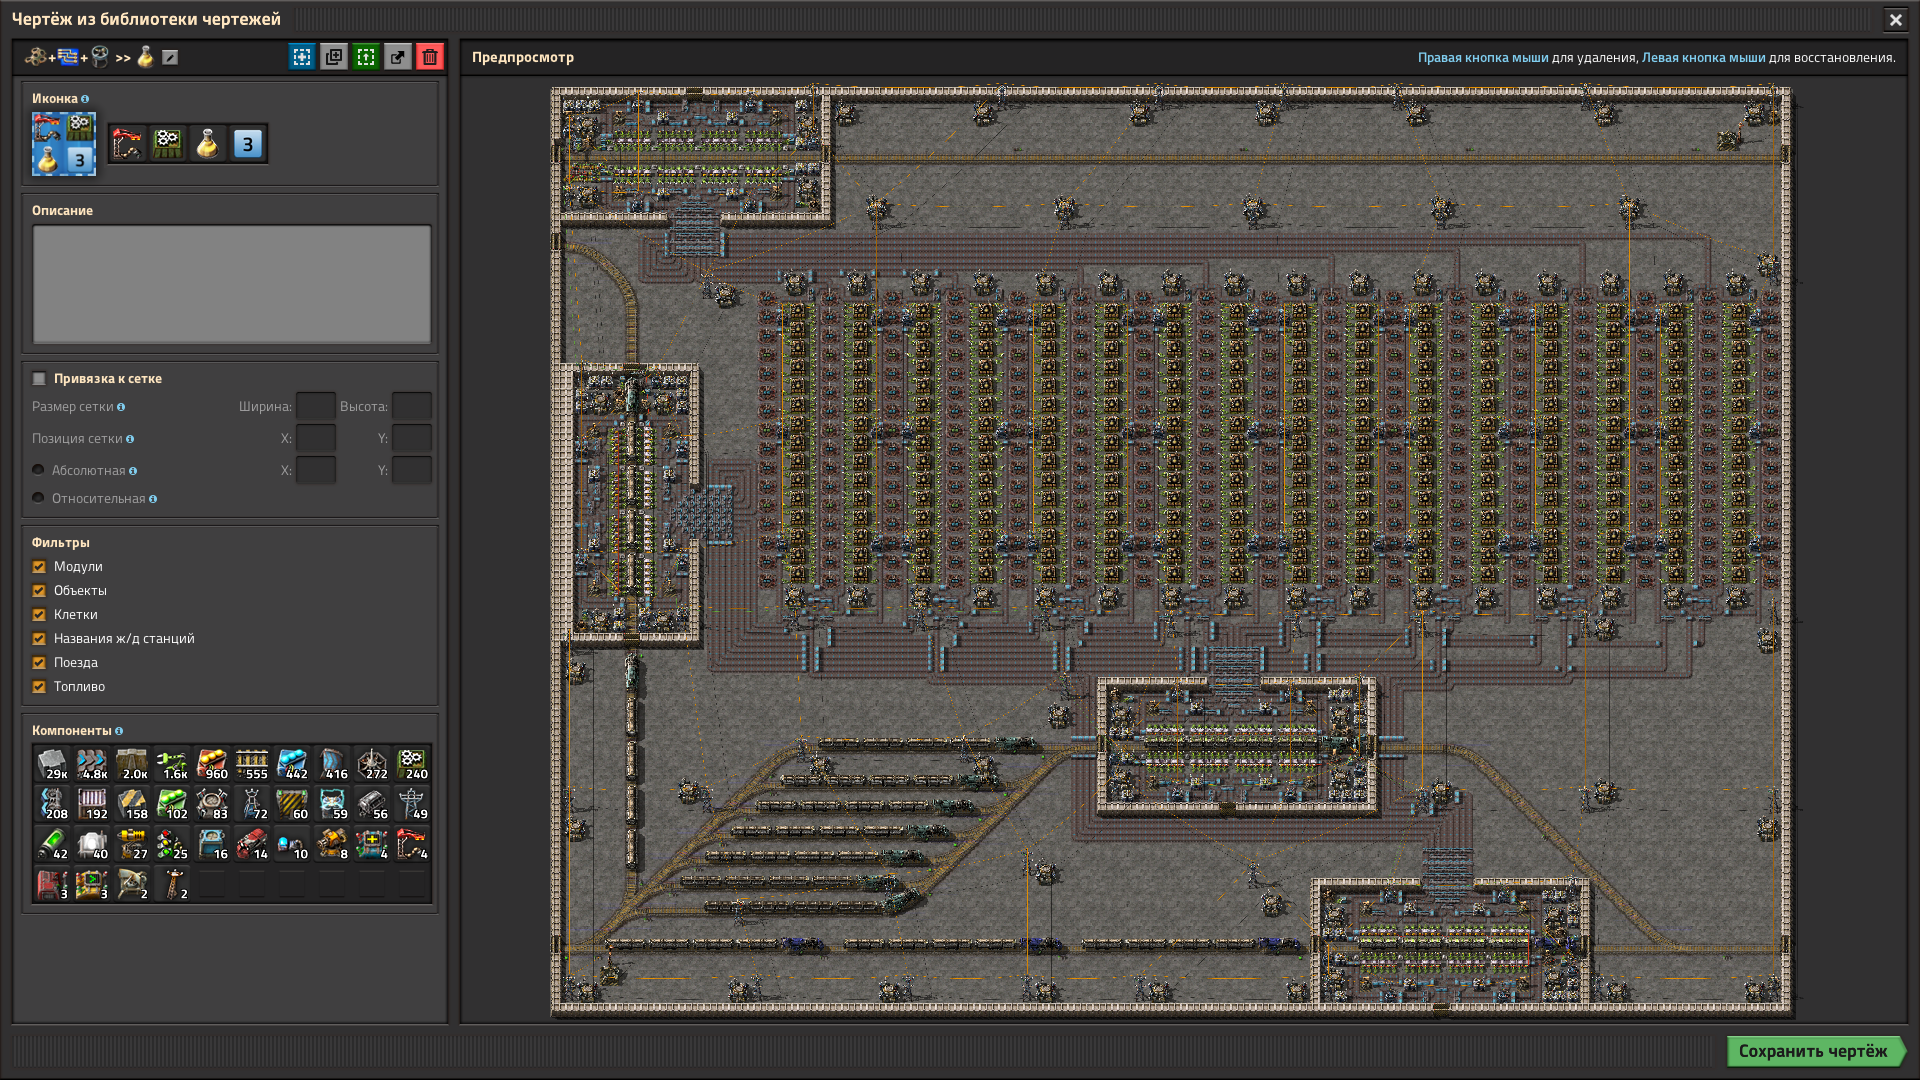Uncheck Названия ж/д станций filter checkbox
The image size is (1920, 1080).
[x=39, y=639]
